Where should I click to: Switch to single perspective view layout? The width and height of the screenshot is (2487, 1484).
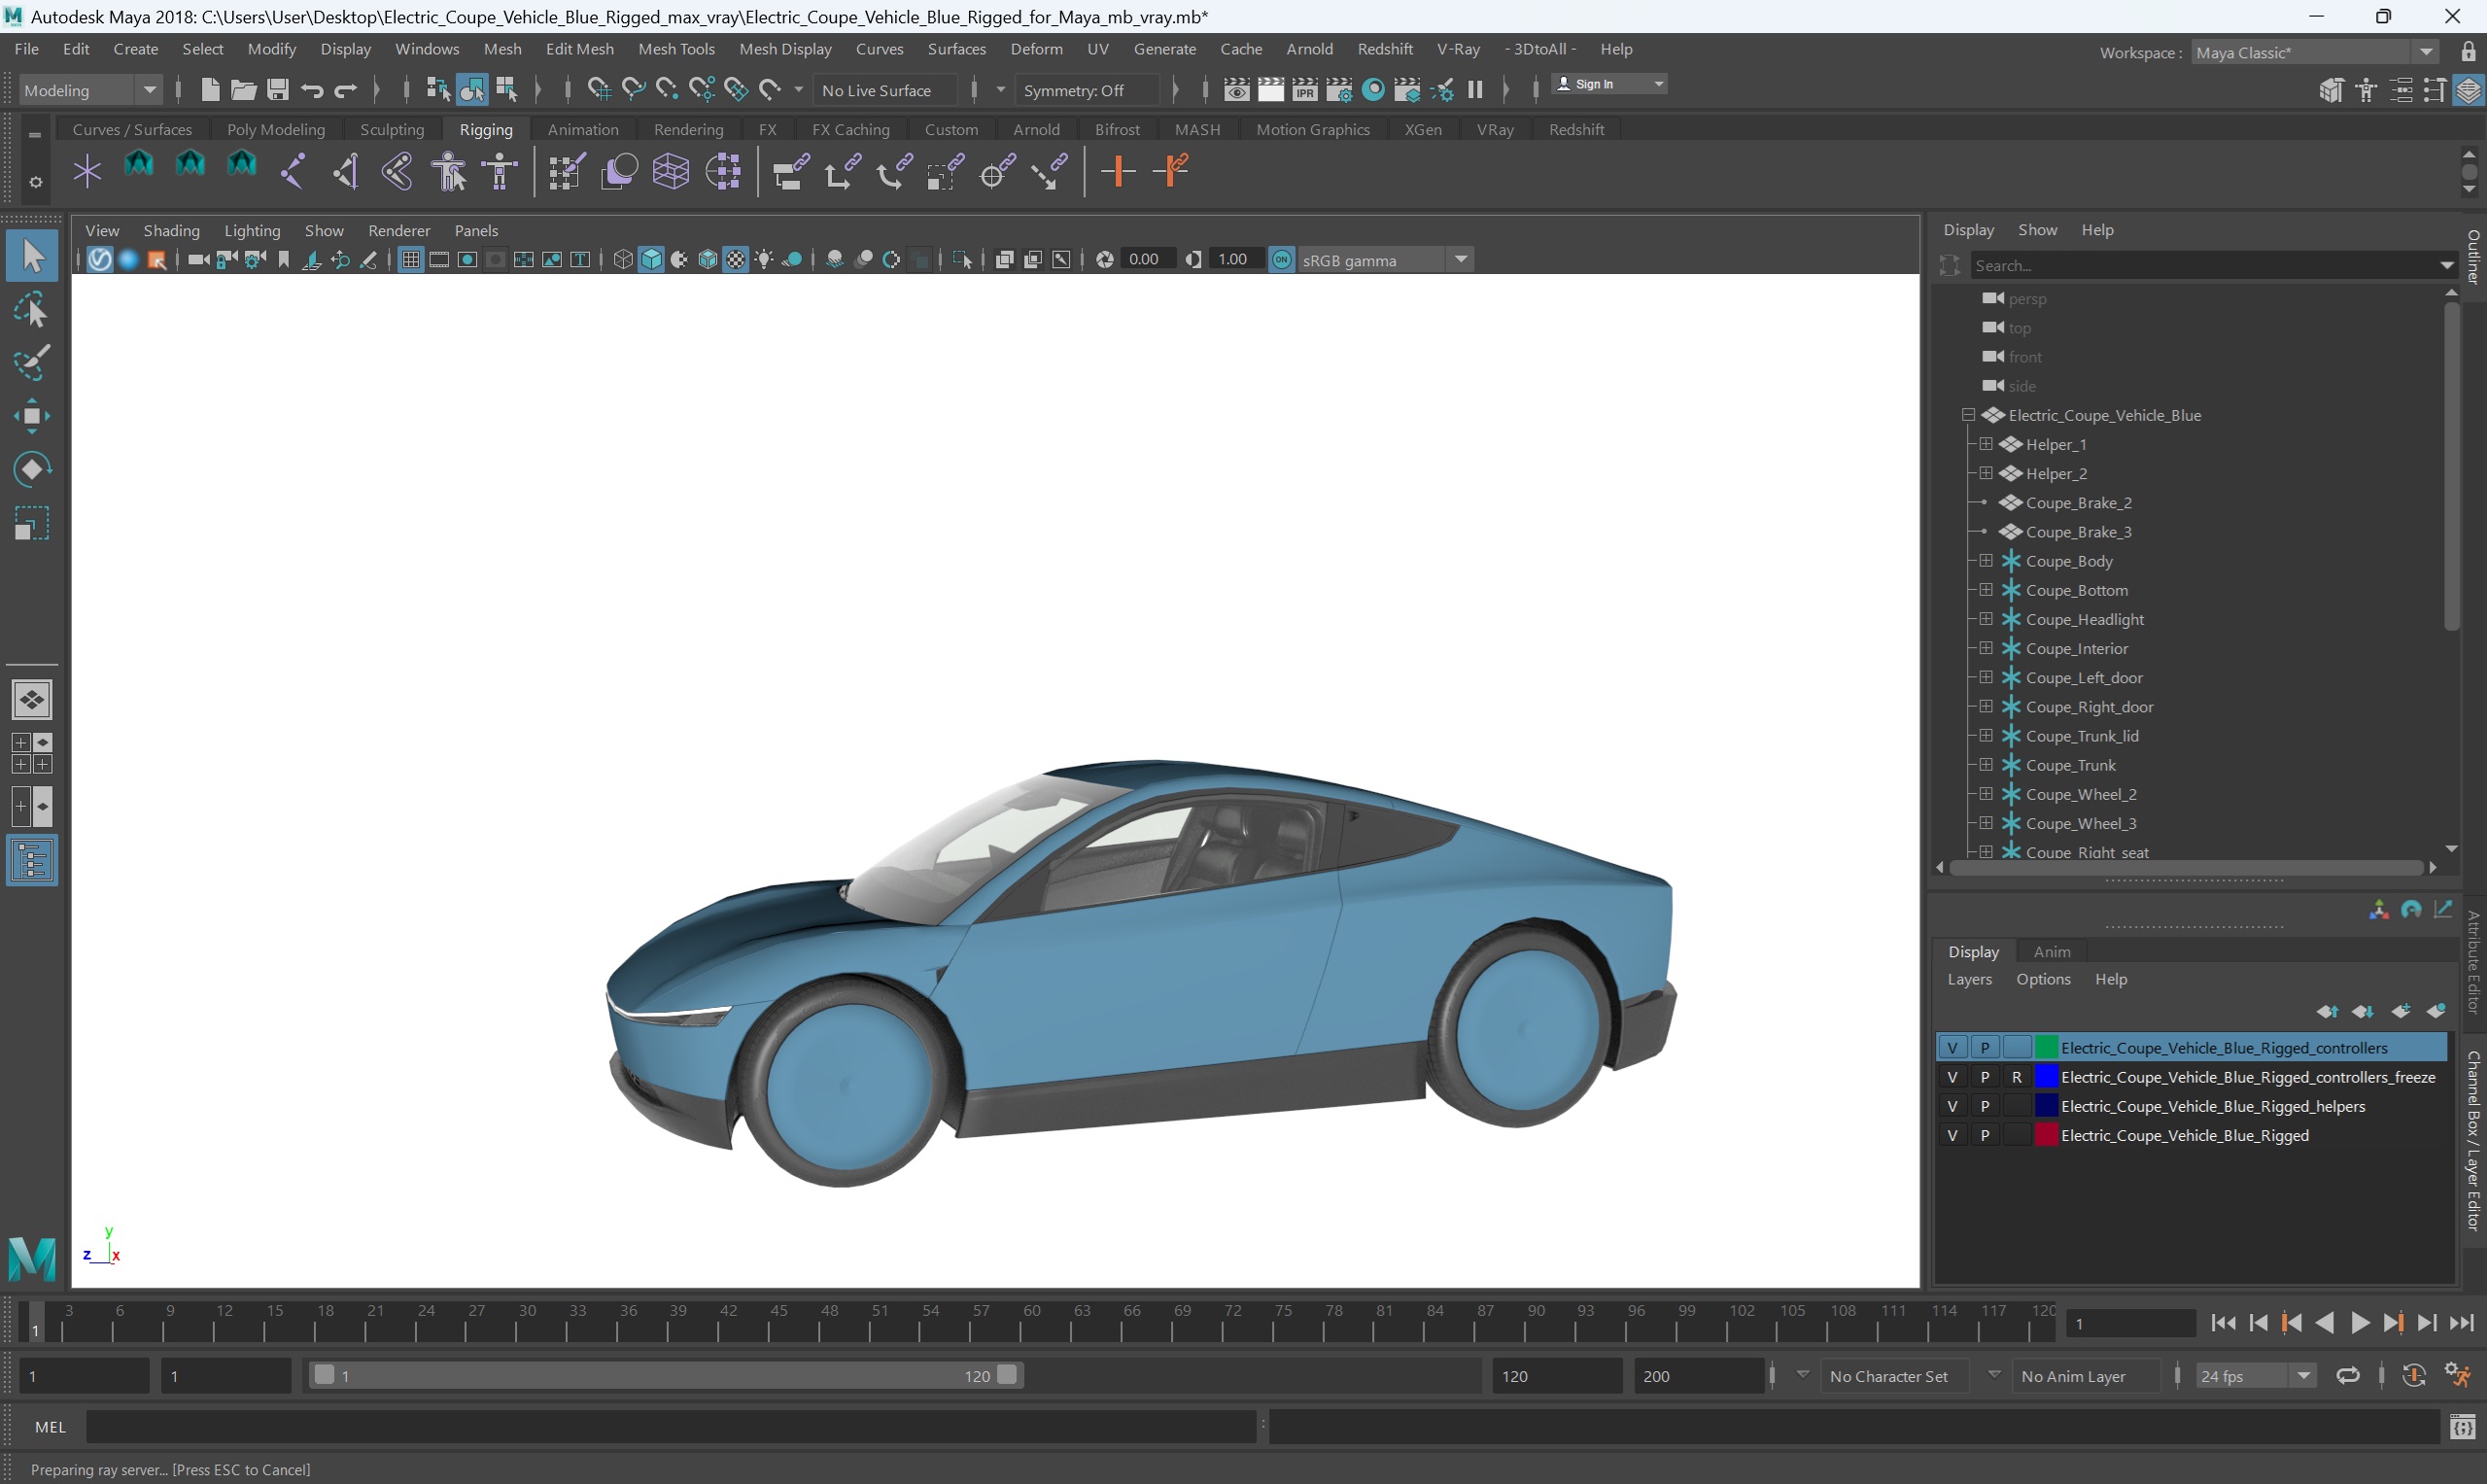[x=32, y=700]
